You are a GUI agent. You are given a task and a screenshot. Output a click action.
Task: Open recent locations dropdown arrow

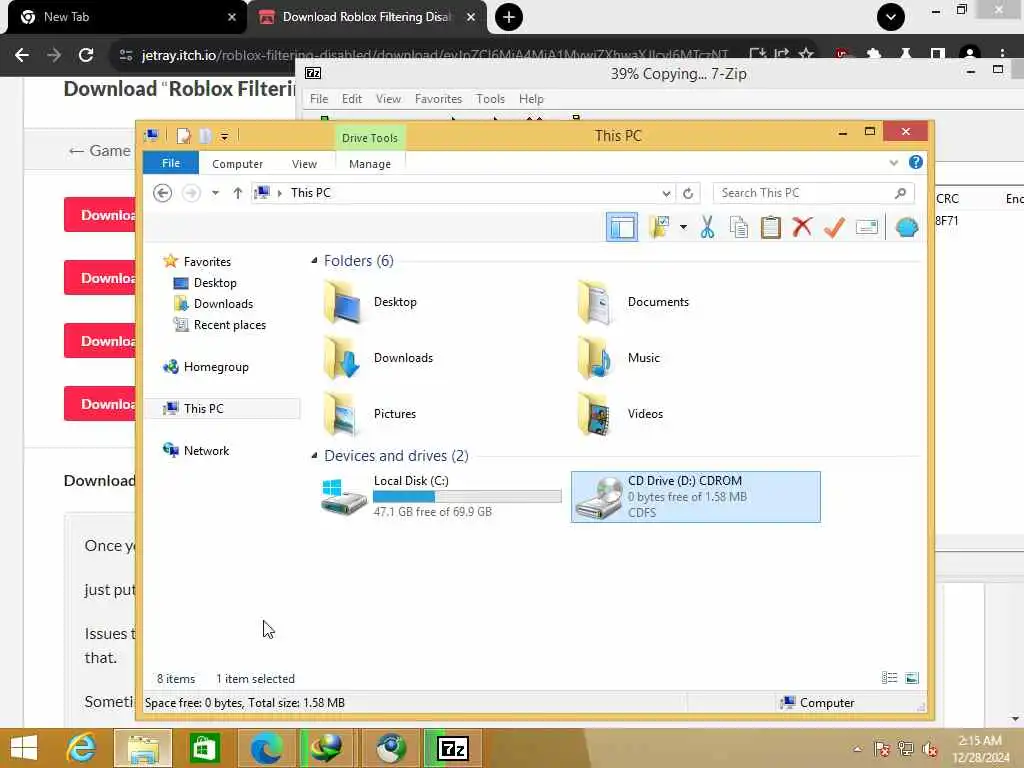pos(215,193)
